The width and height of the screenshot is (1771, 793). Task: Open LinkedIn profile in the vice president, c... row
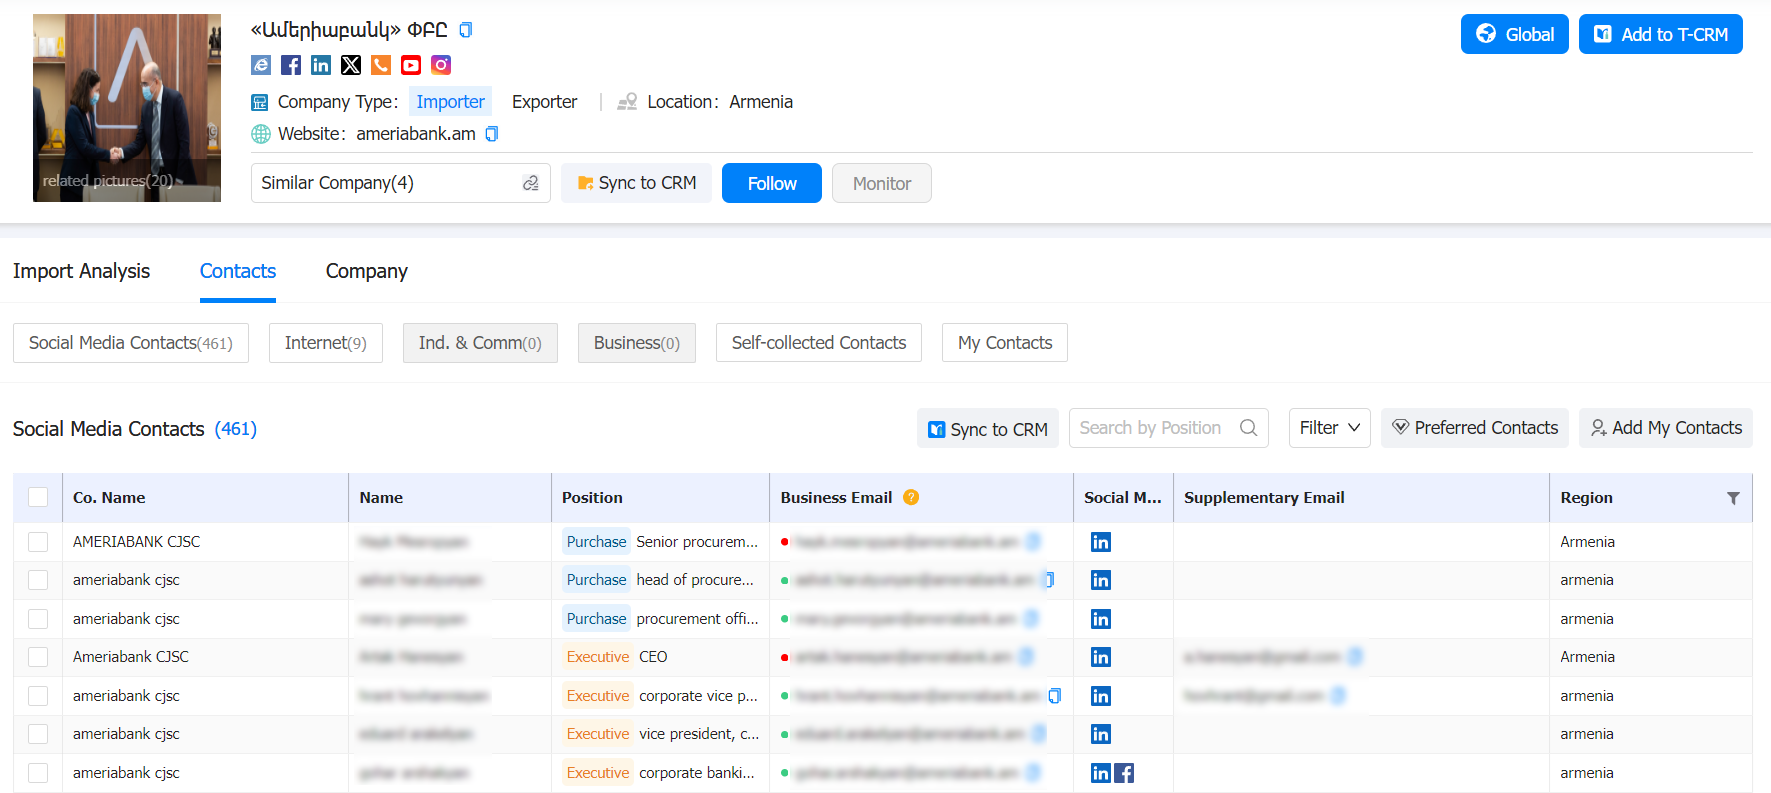coord(1101,734)
